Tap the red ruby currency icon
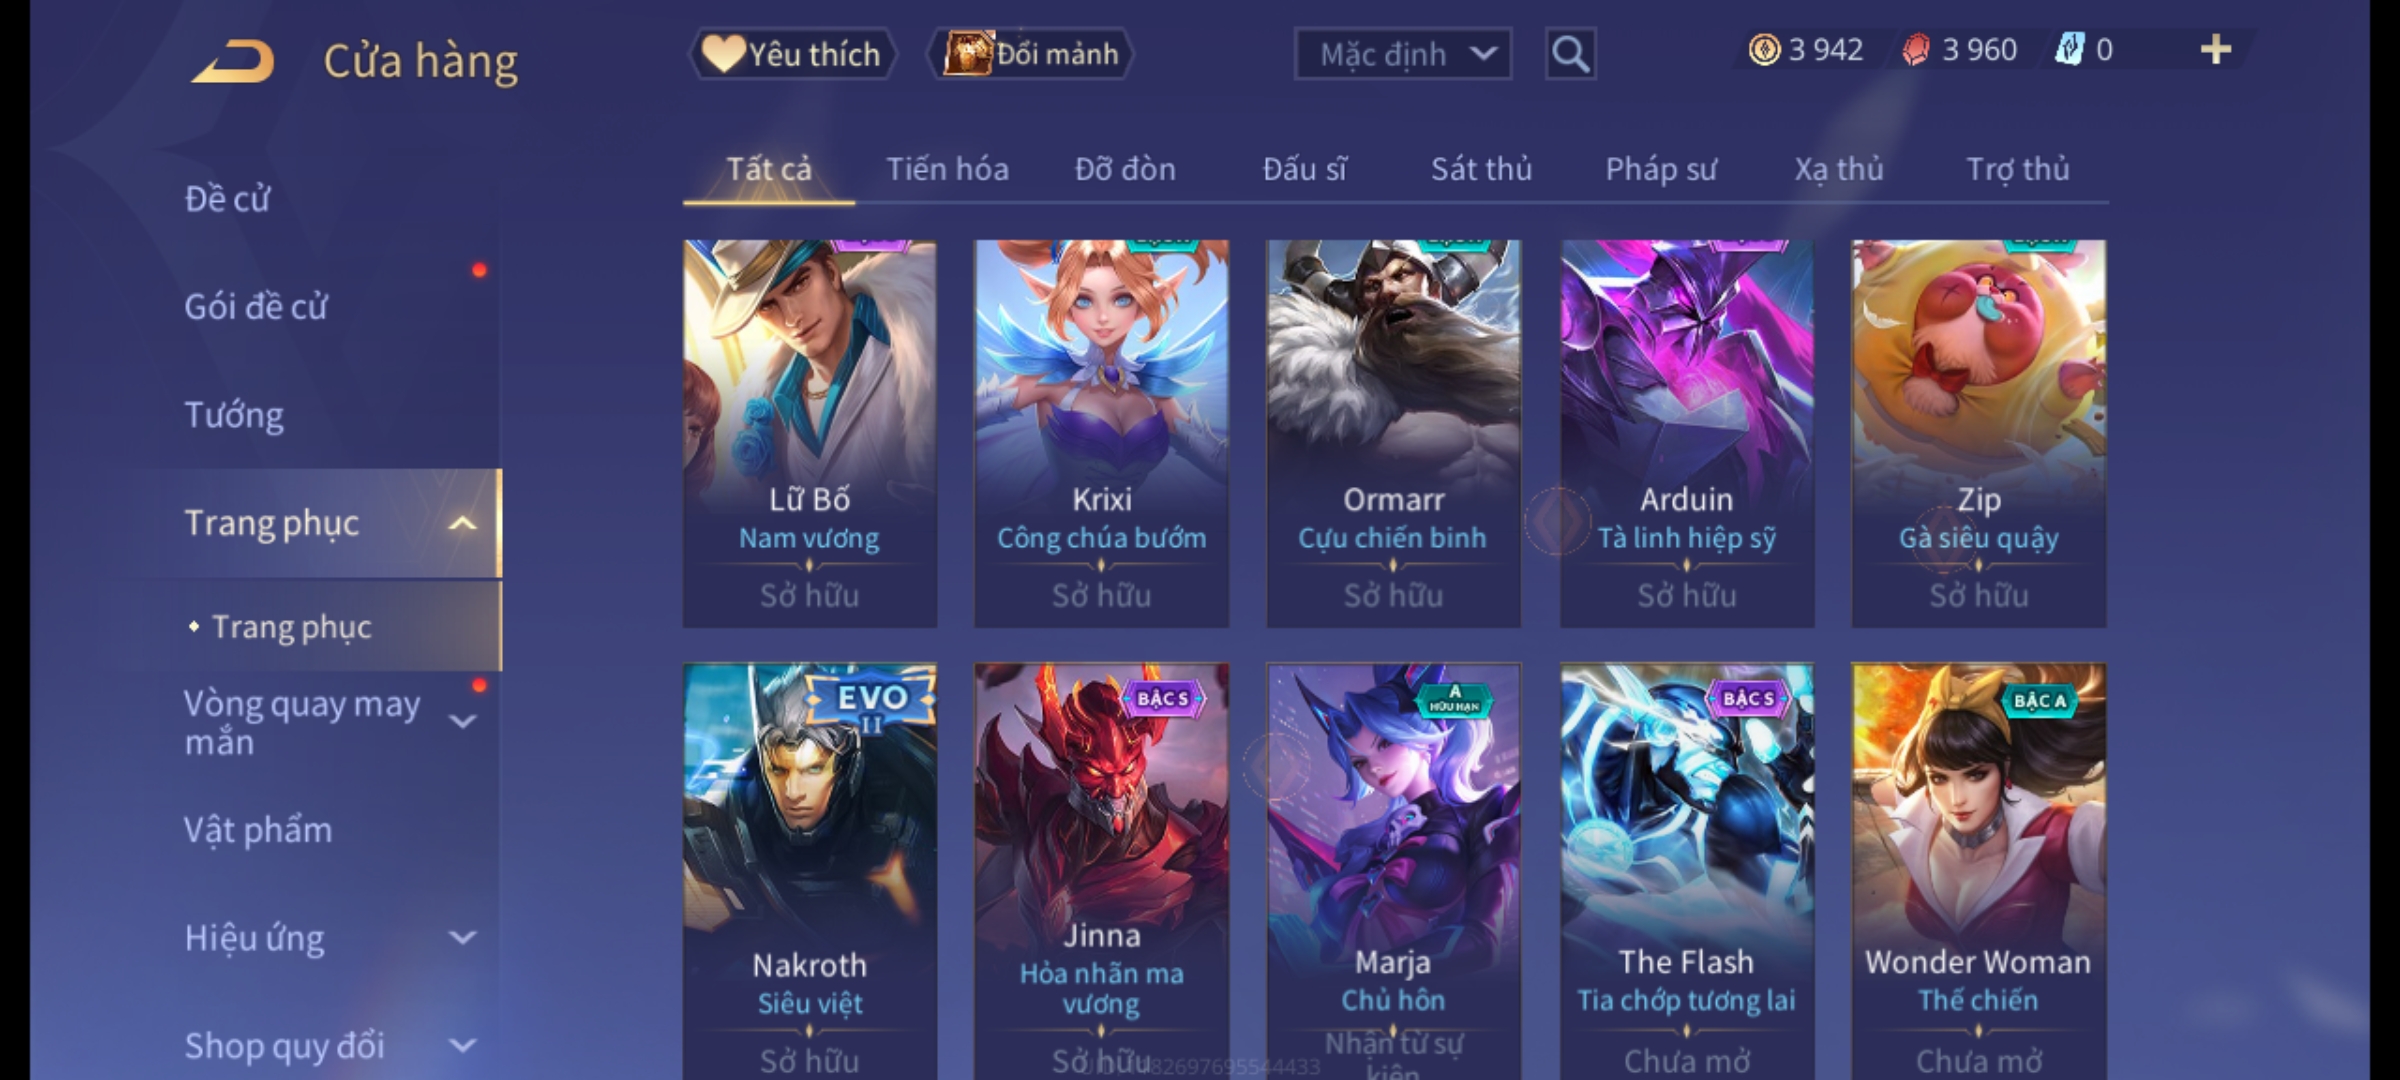 (x=1916, y=50)
